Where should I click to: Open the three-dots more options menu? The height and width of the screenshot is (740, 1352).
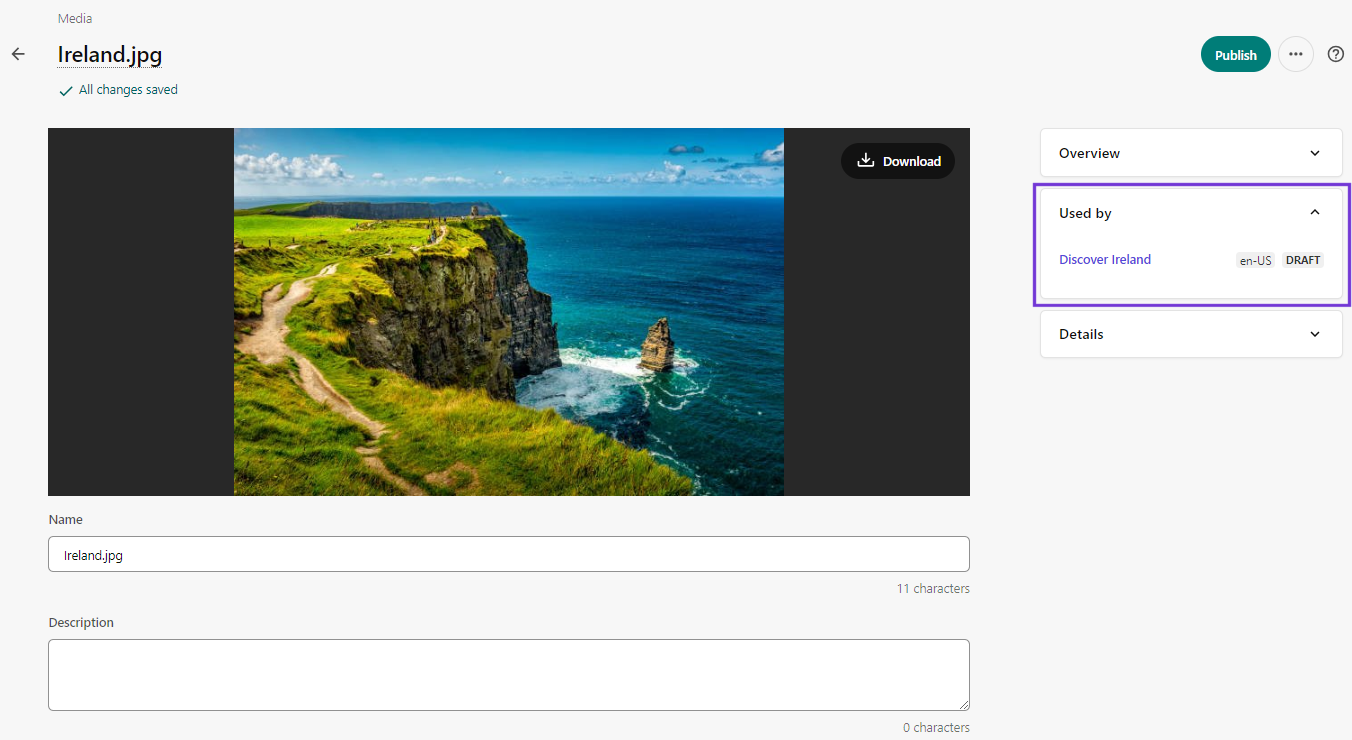(1296, 54)
